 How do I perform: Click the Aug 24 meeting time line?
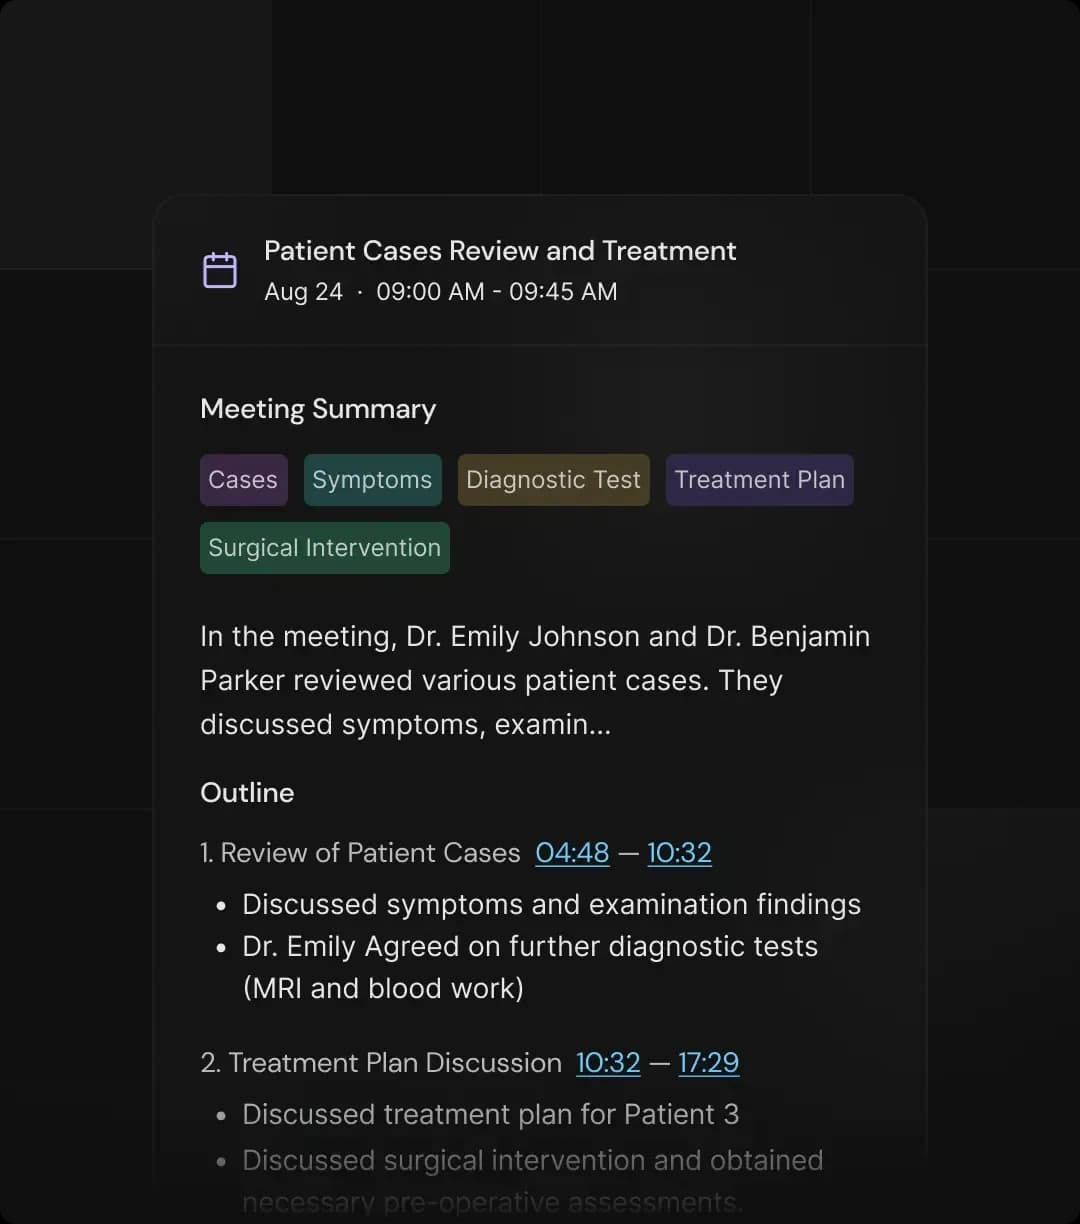(441, 292)
